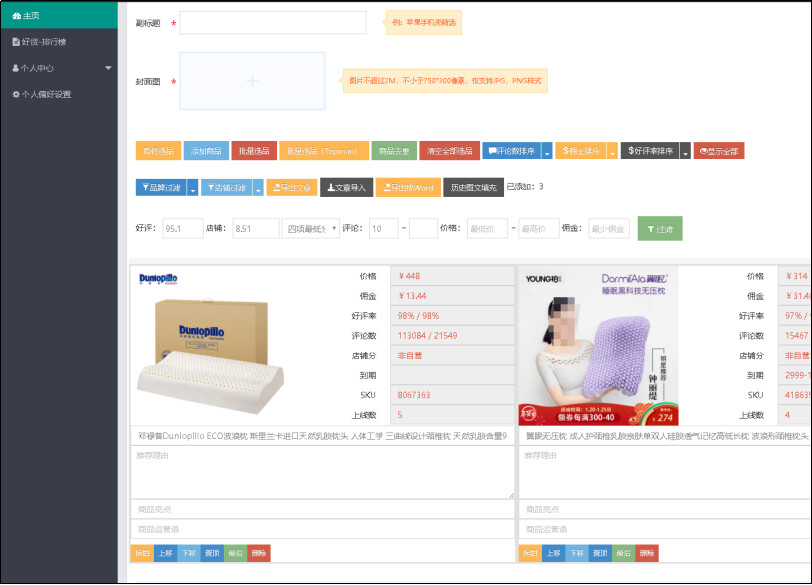Sort with the 好评率排序 button
The image size is (812, 585).
point(650,151)
